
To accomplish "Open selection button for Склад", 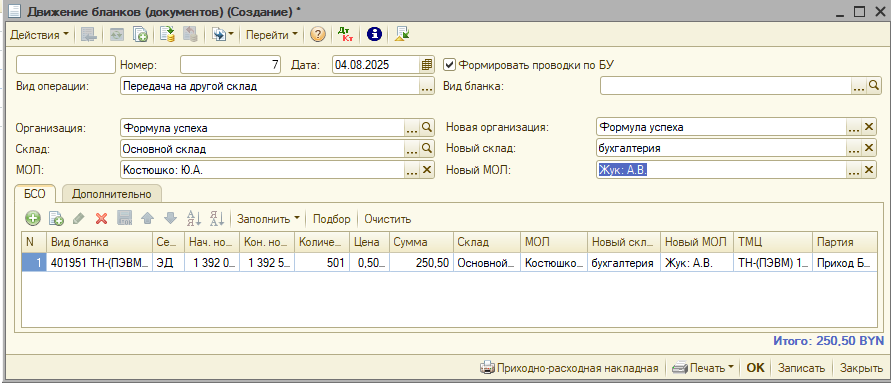I will tap(411, 149).
